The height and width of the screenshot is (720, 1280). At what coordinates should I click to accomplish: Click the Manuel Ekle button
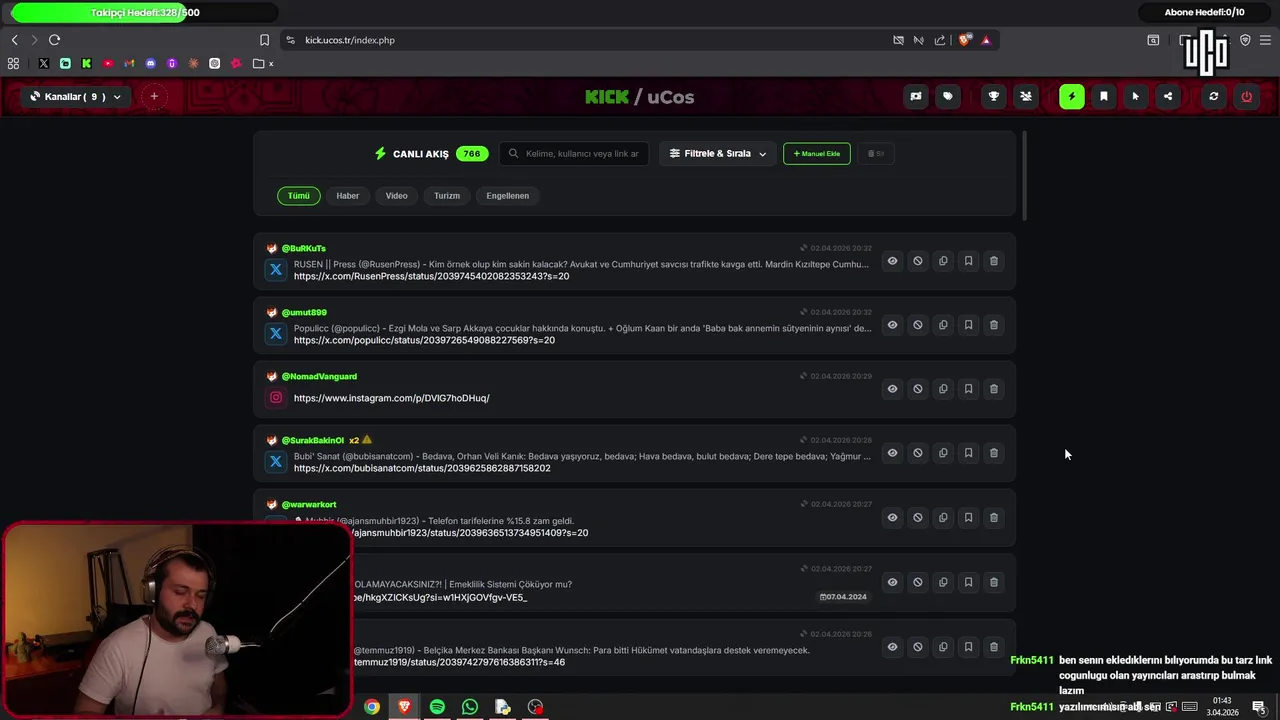tap(817, 154)
